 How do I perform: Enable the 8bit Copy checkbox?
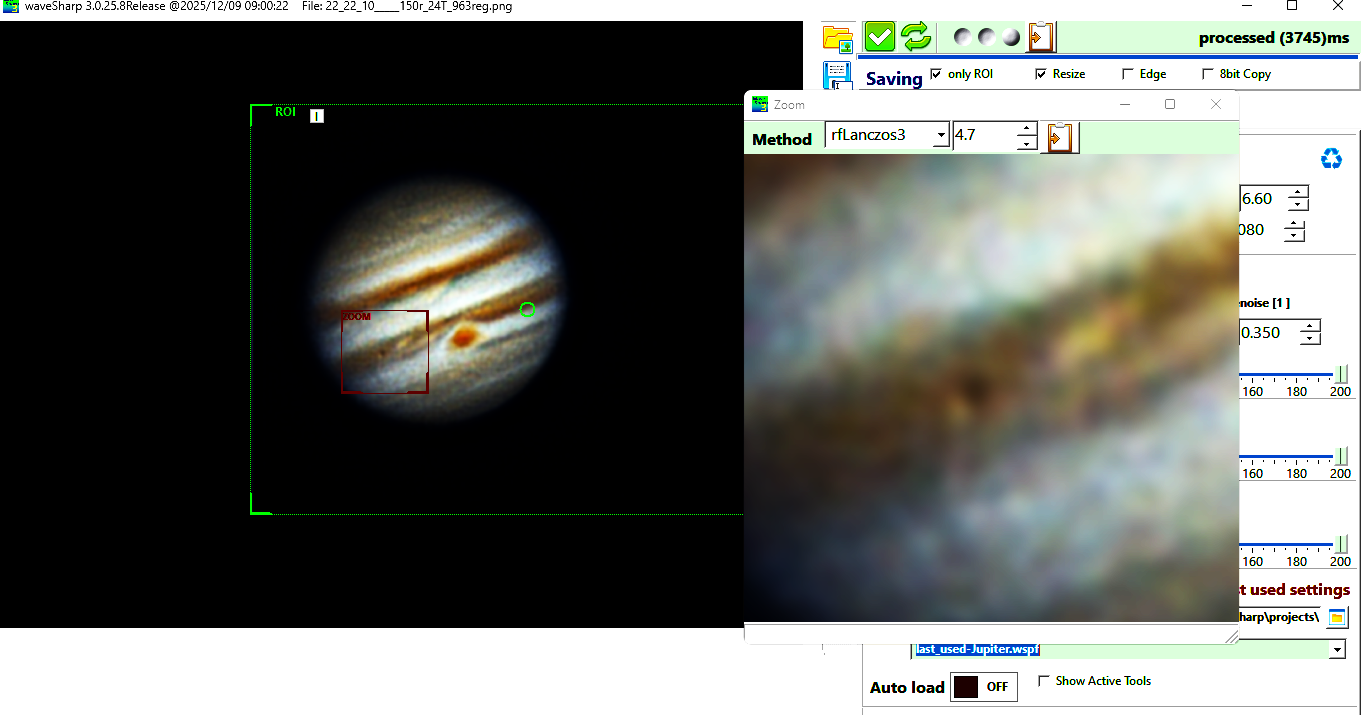coord(1208,74)
